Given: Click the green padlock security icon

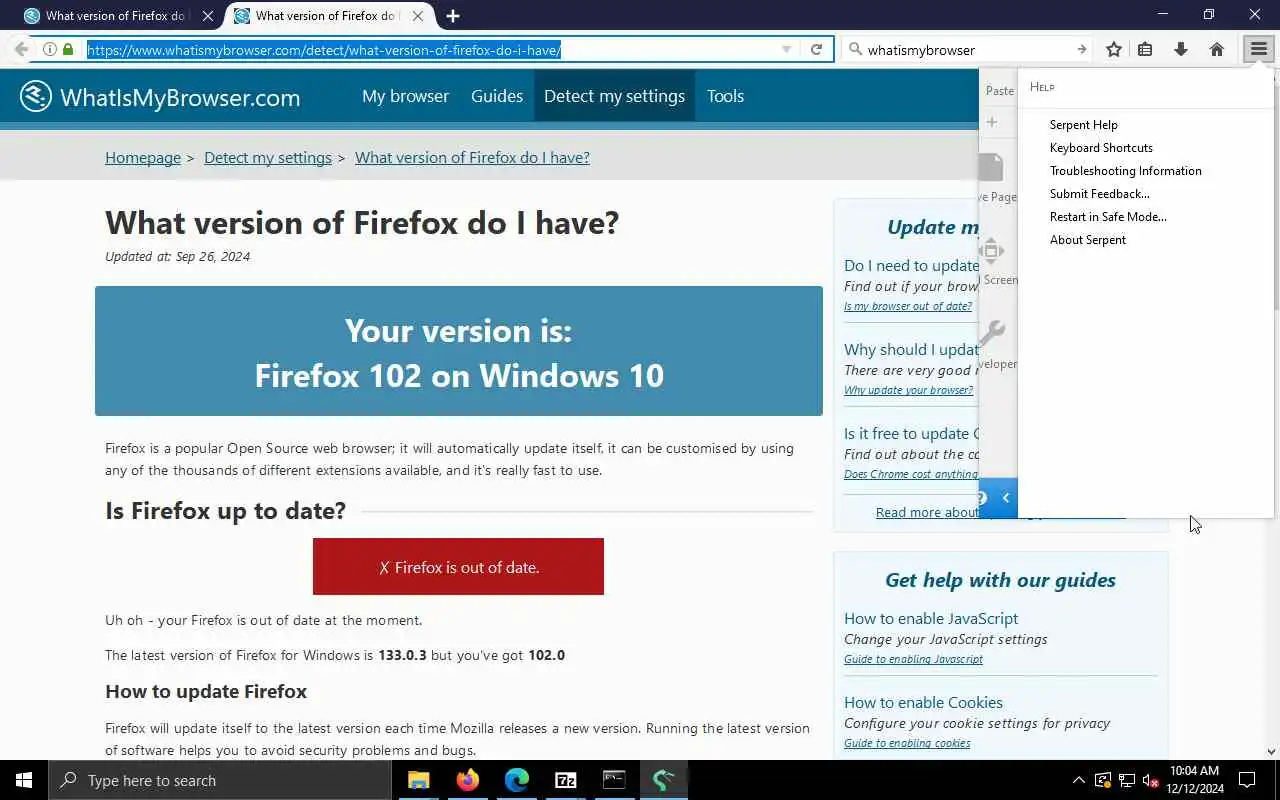Looking at the screenshot, I should click(68, 49).
